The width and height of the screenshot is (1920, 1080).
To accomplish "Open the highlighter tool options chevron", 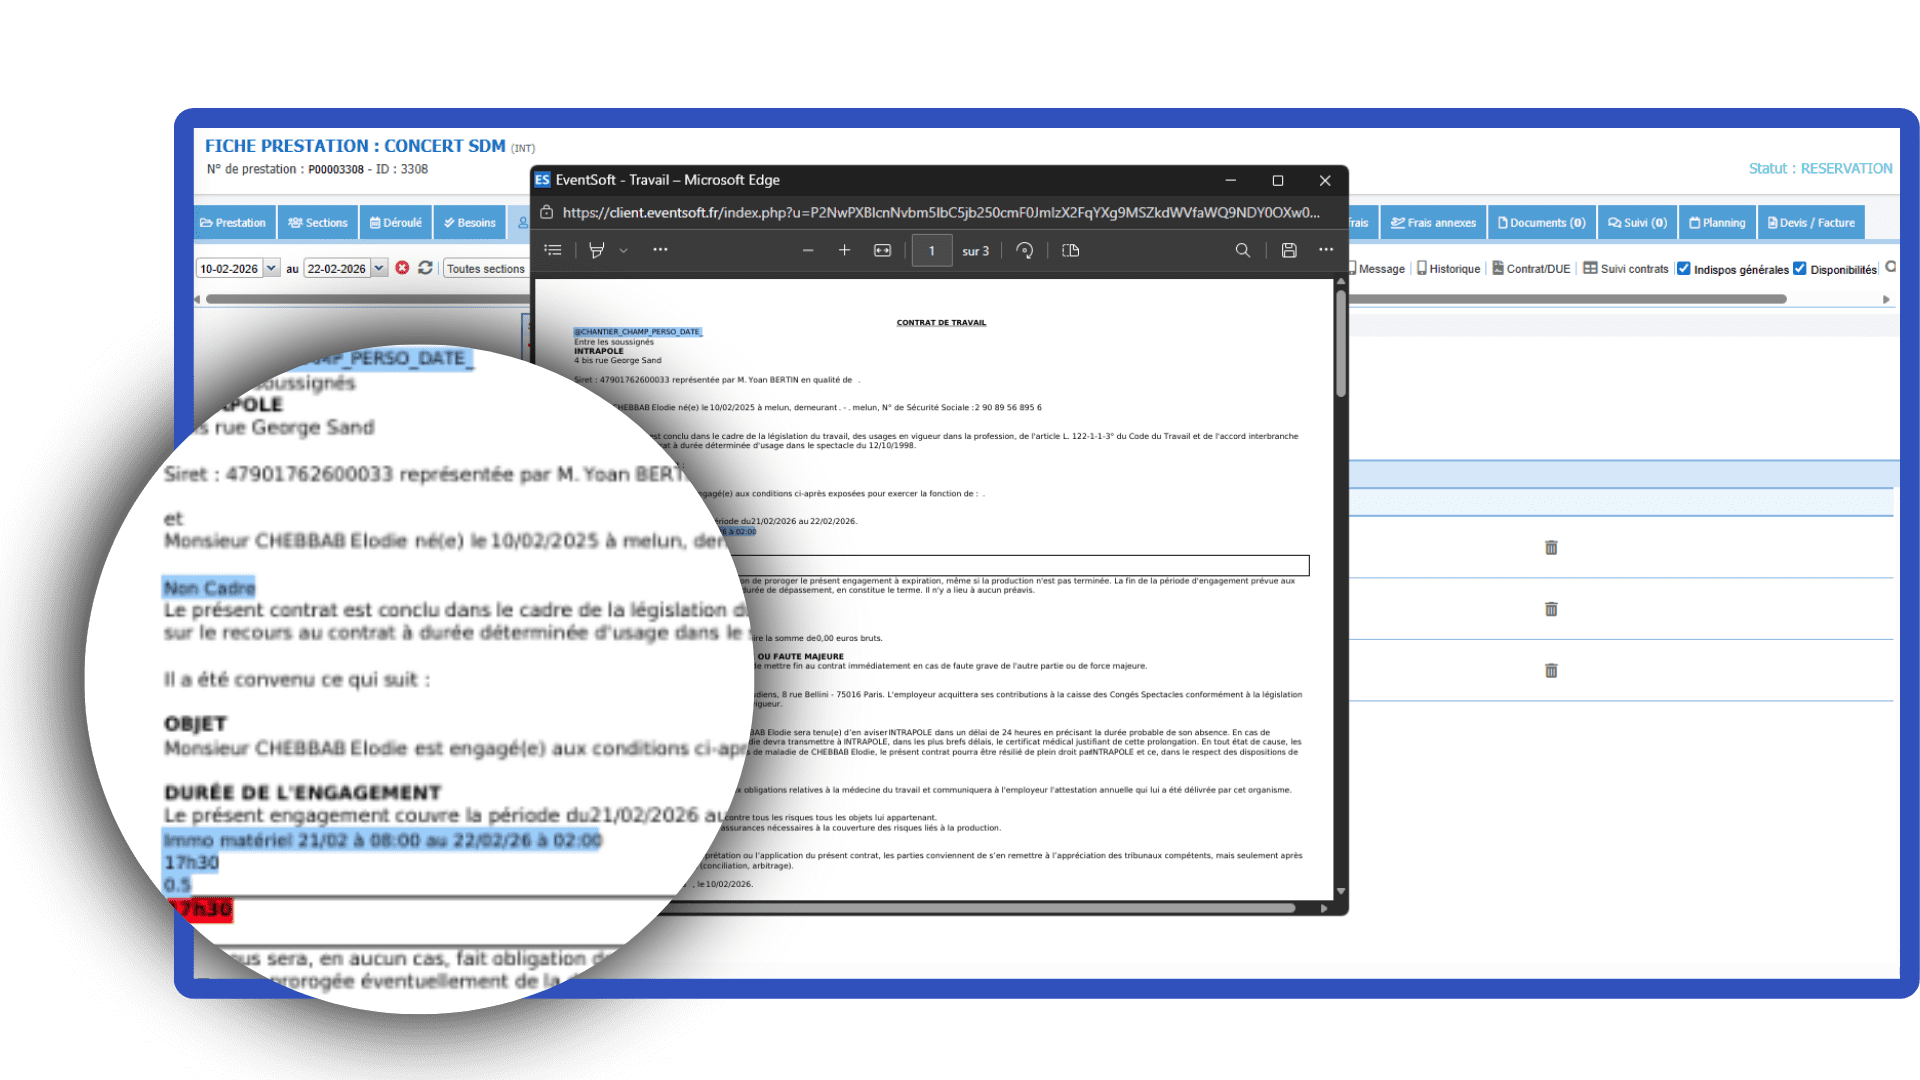I will (623, 250).
